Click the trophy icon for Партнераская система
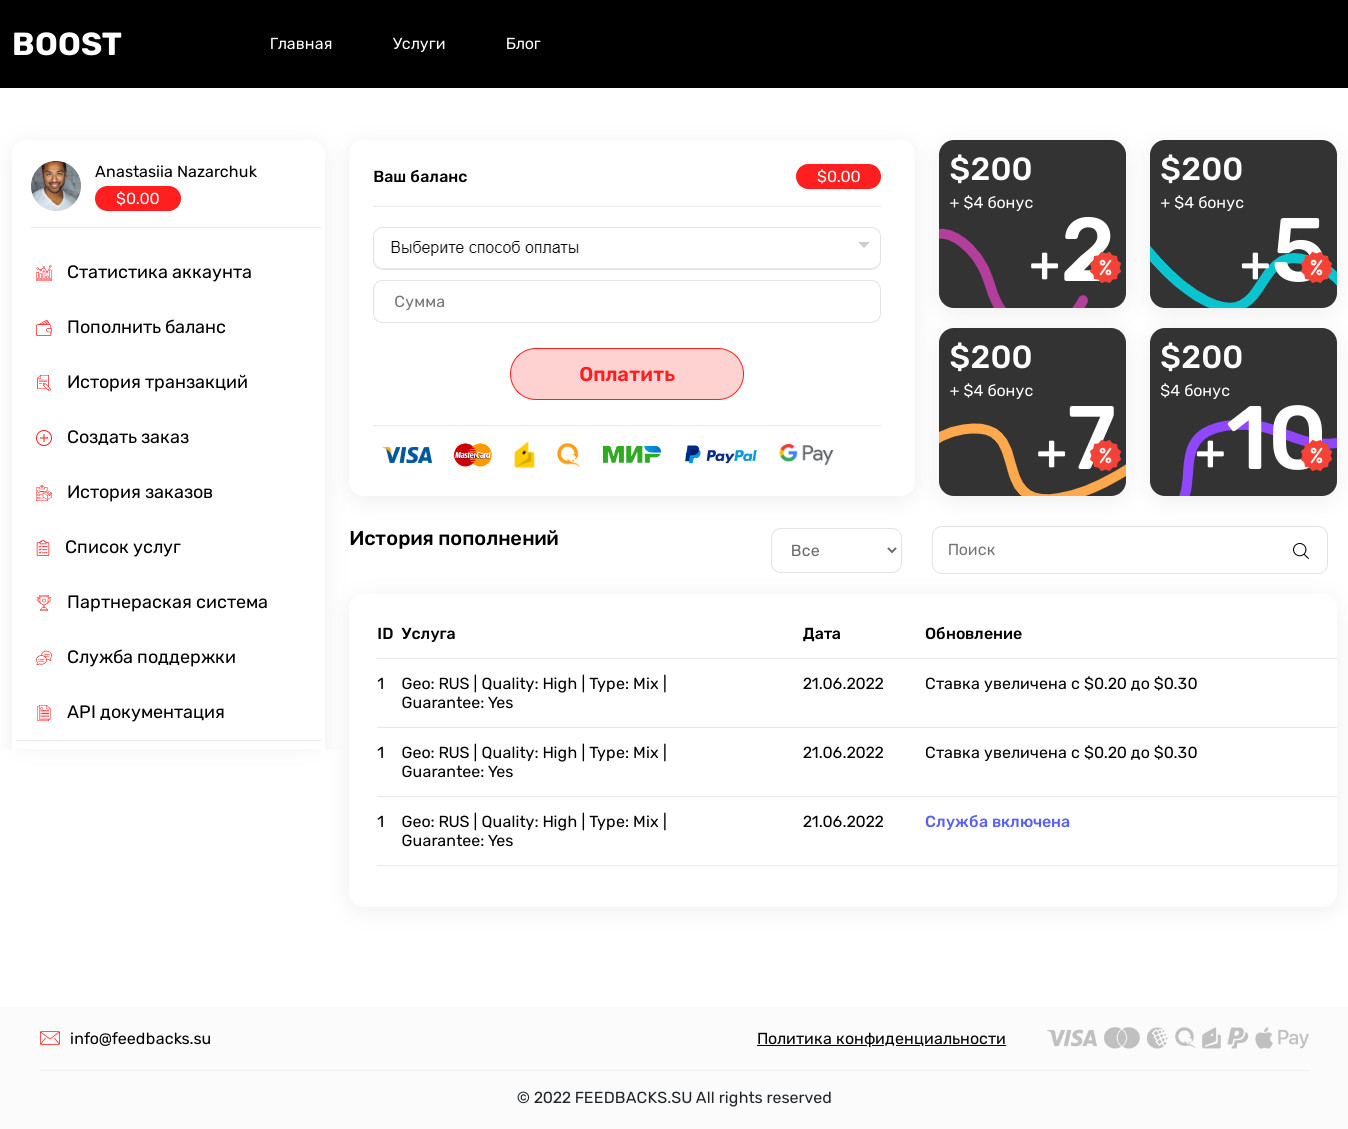 point(44,603)
